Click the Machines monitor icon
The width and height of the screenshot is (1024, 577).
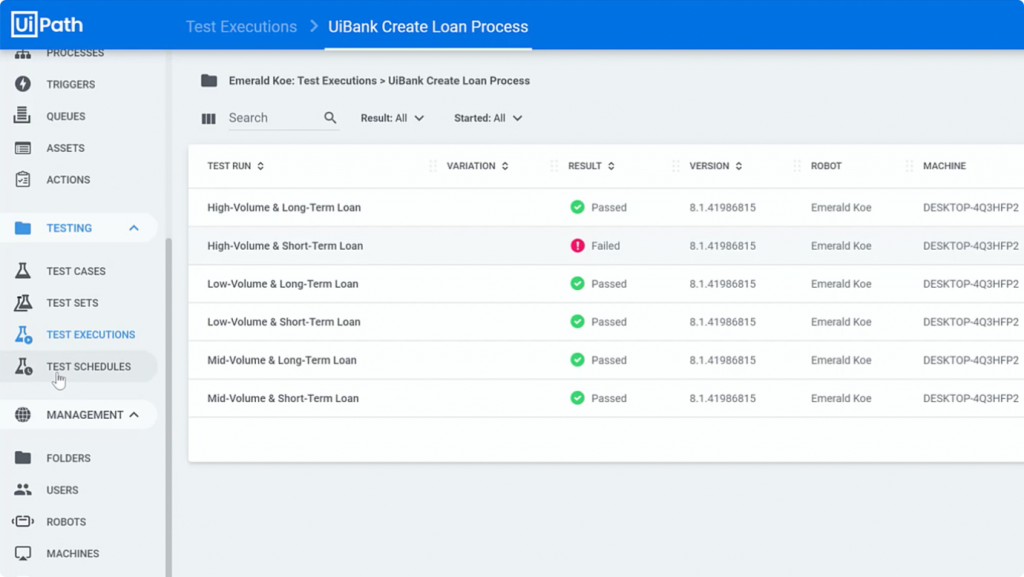[x=23, y=554]
